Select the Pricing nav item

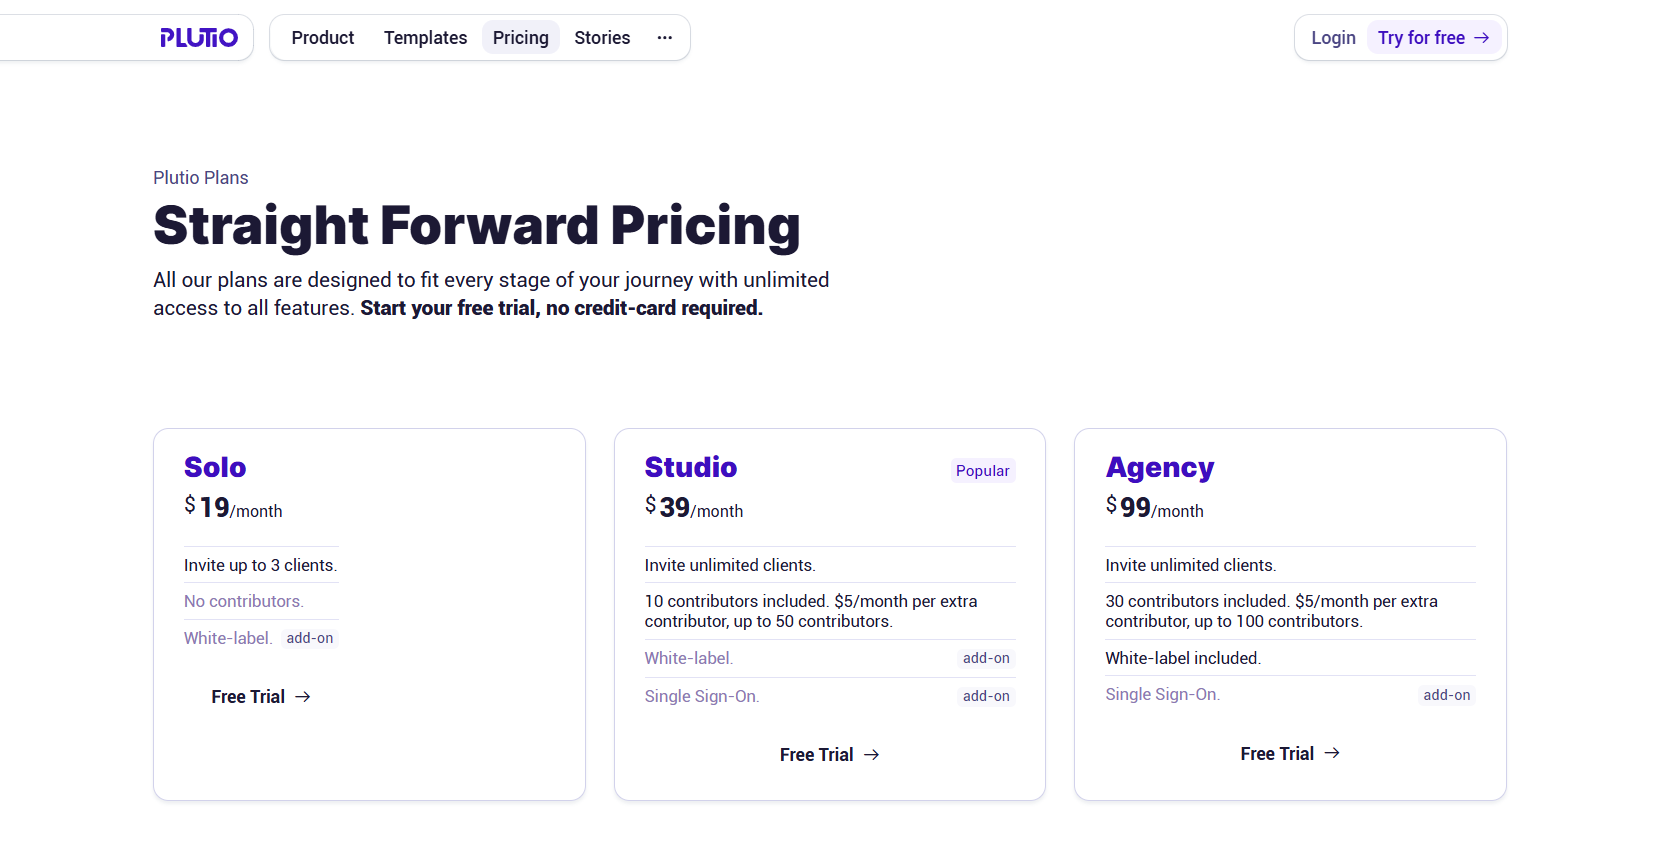(520, 37)
